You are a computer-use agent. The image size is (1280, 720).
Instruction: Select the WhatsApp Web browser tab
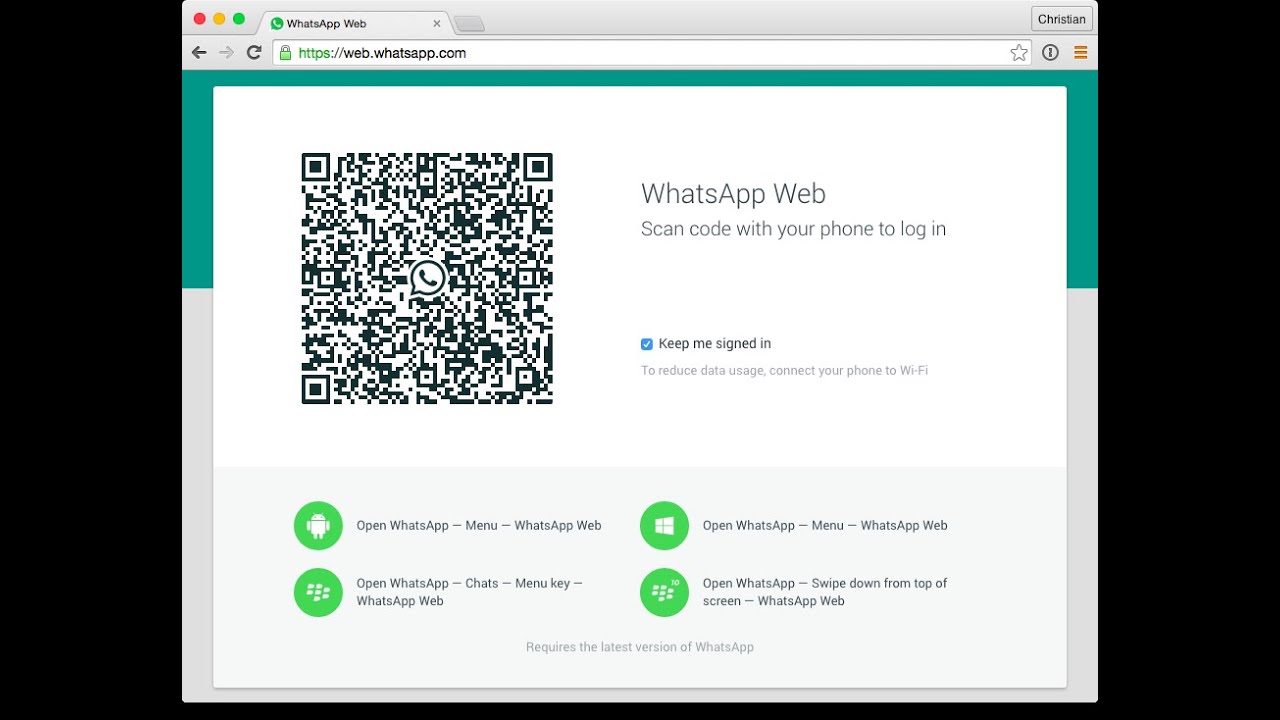point(354,23)
